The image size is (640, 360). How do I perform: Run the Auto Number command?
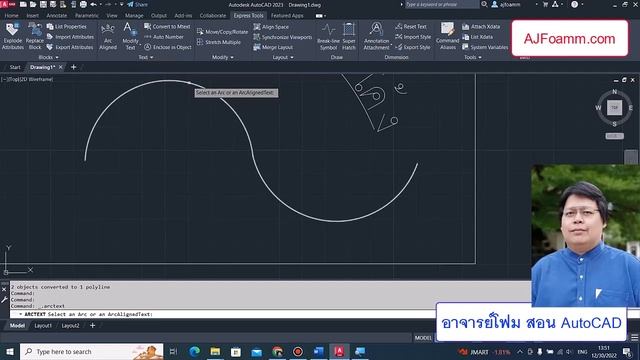click(x=164, y=37)
